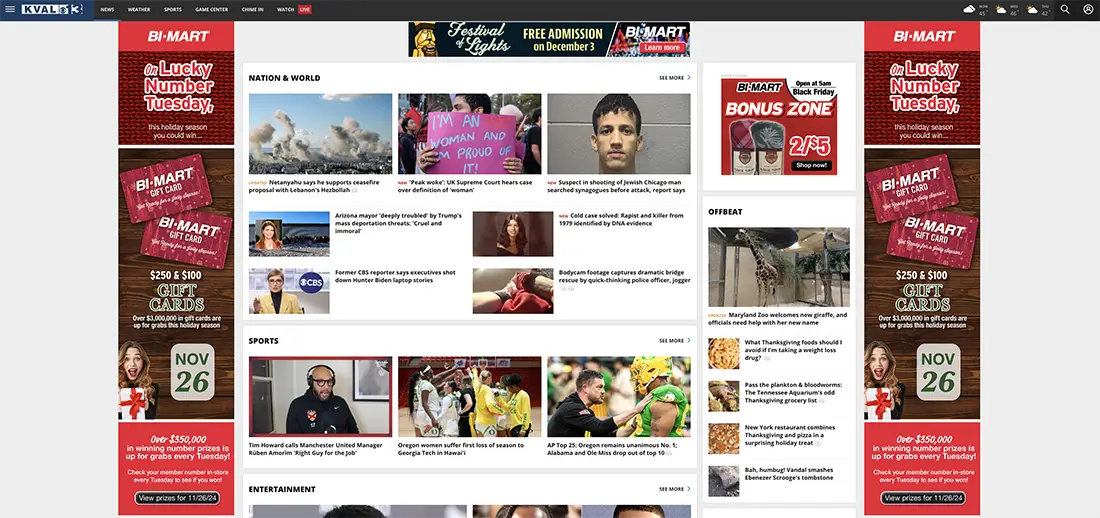This screenshot has height=518, width=1100.
Task: Open the Chime In menu item
Action: [253, 10]
